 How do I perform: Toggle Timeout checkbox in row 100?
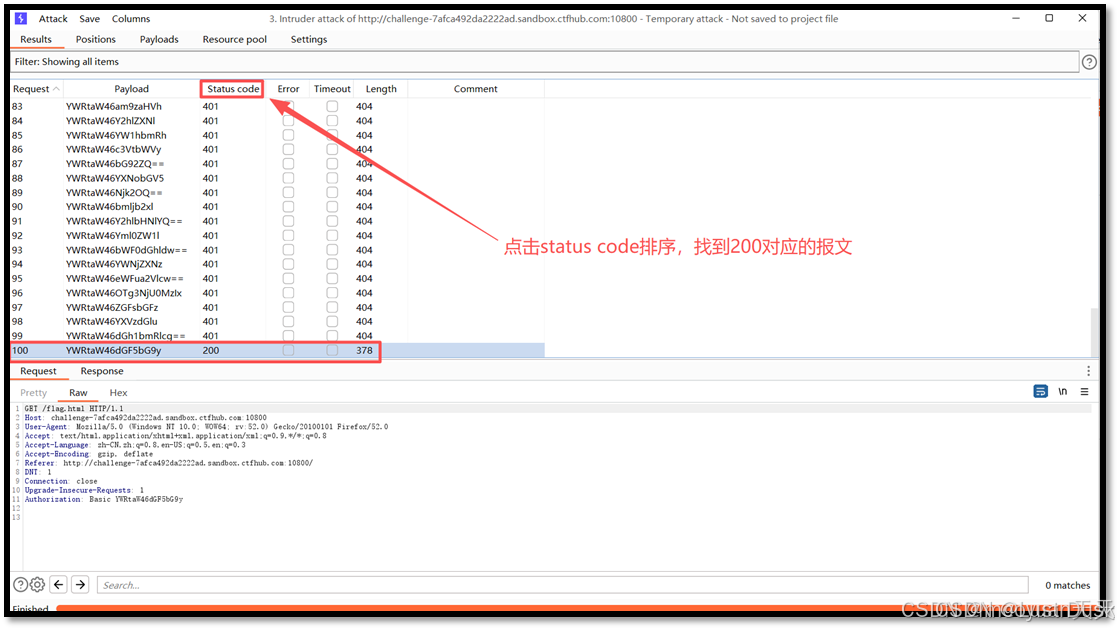[332, 350]
